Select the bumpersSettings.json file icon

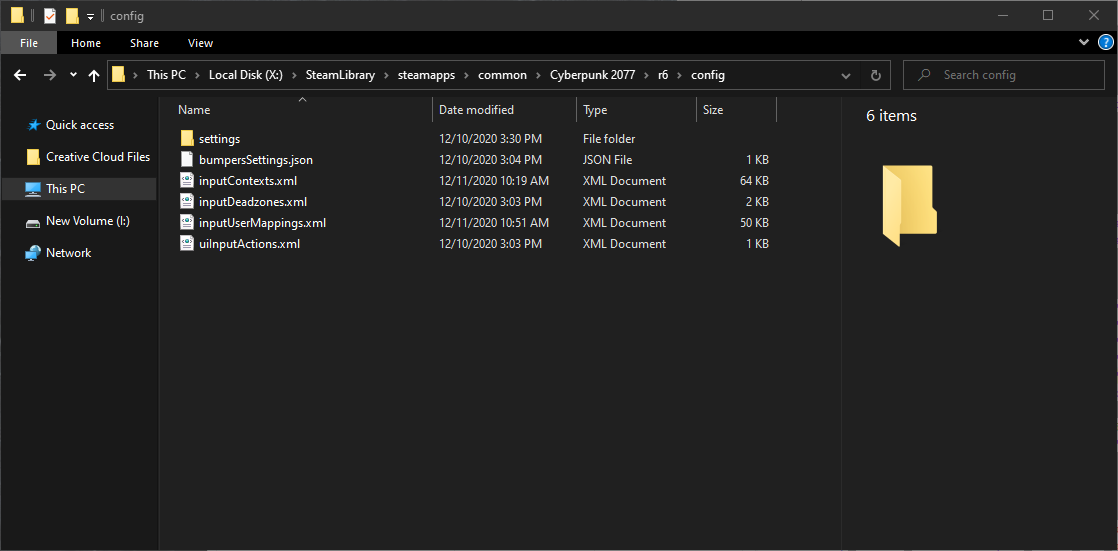(187, 160)
